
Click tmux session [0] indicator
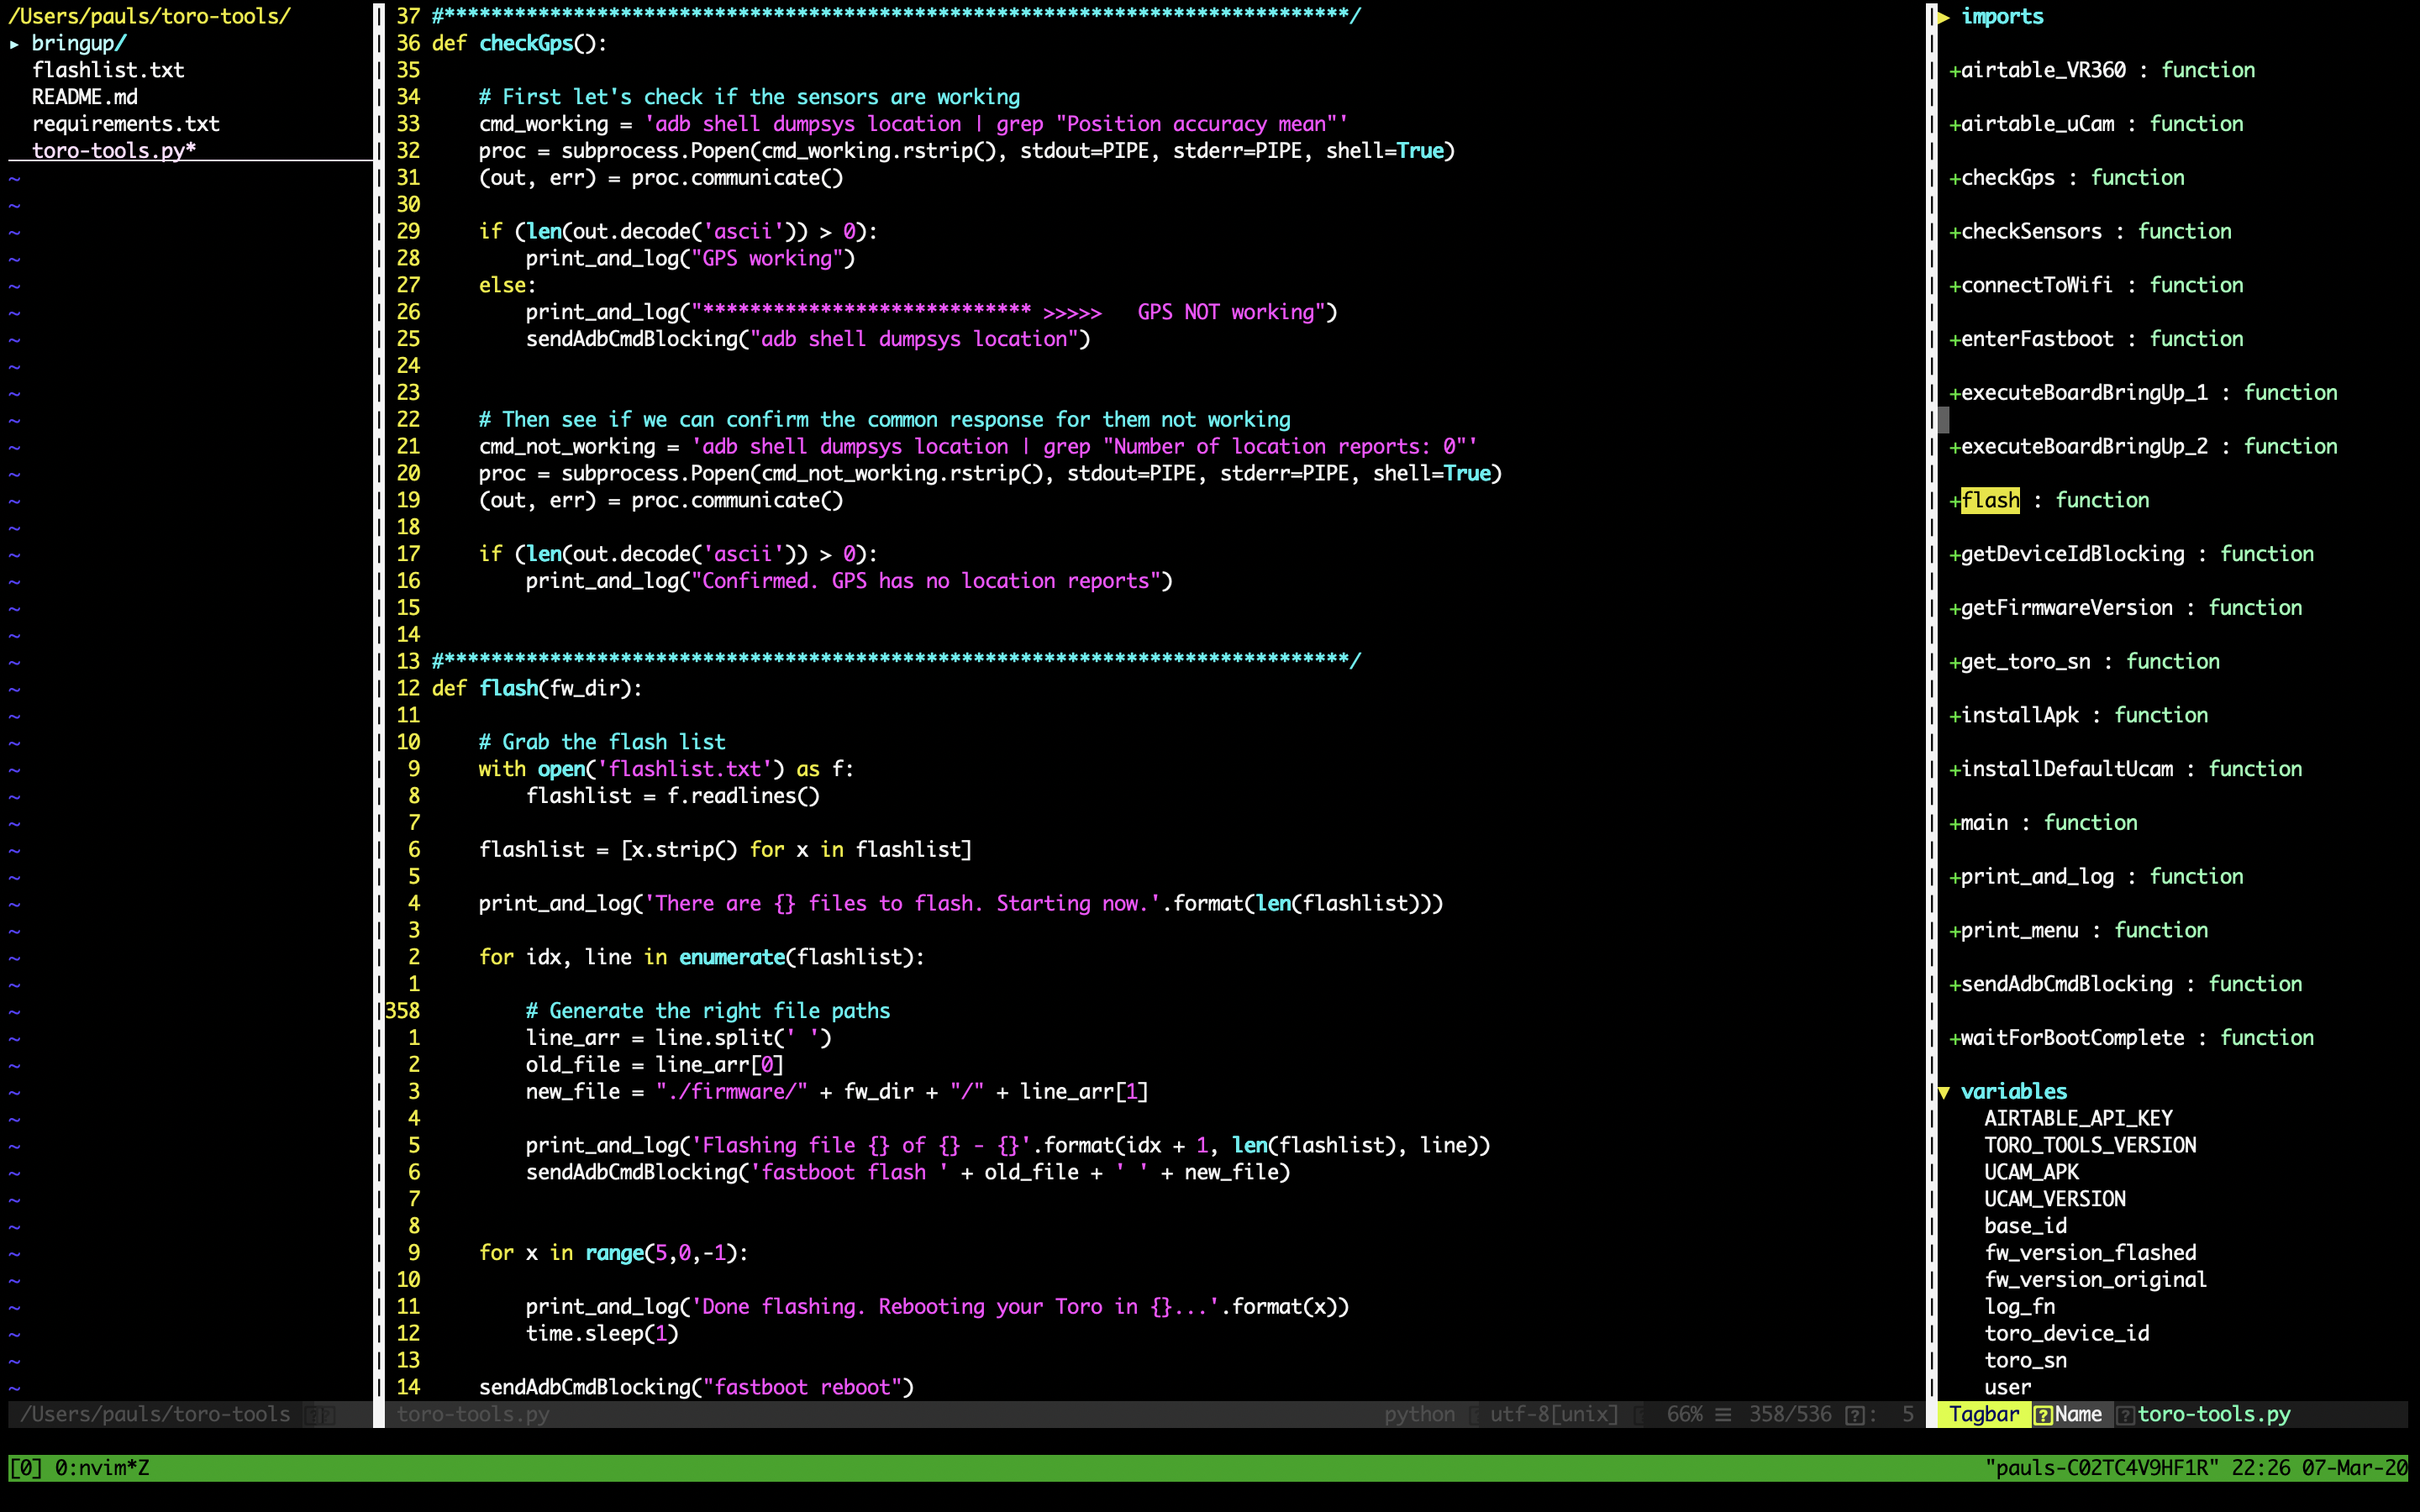pyautogui.click(x=26, y=1468)
